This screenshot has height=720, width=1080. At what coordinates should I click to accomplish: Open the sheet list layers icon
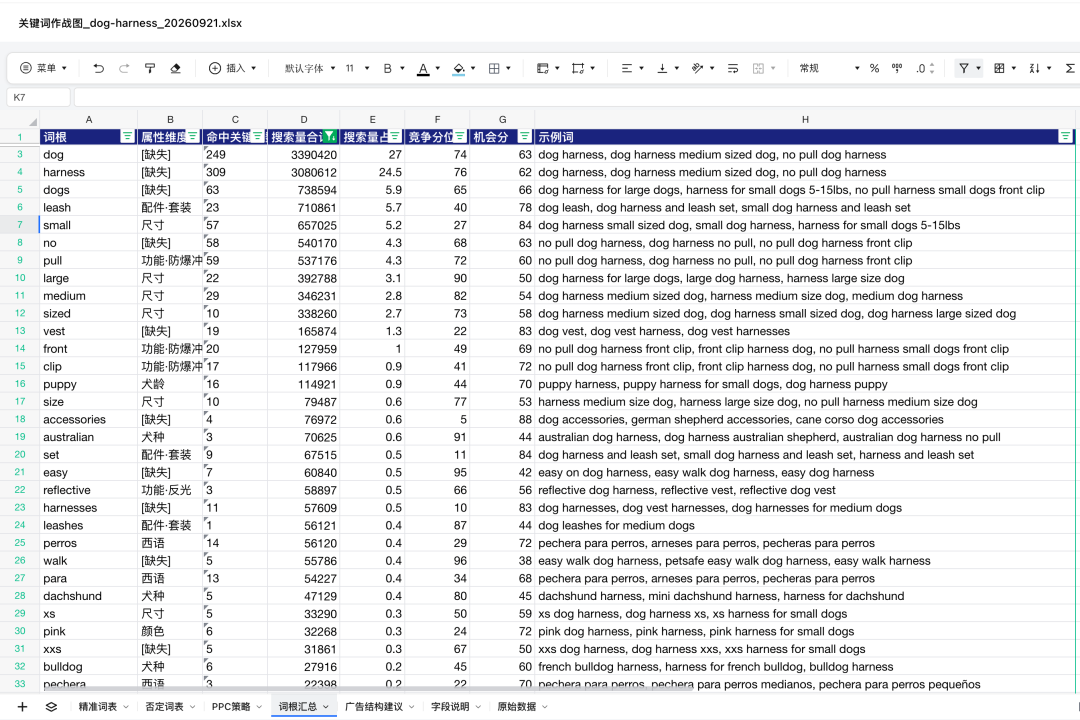pyautogui.click(x=52, y=707)
